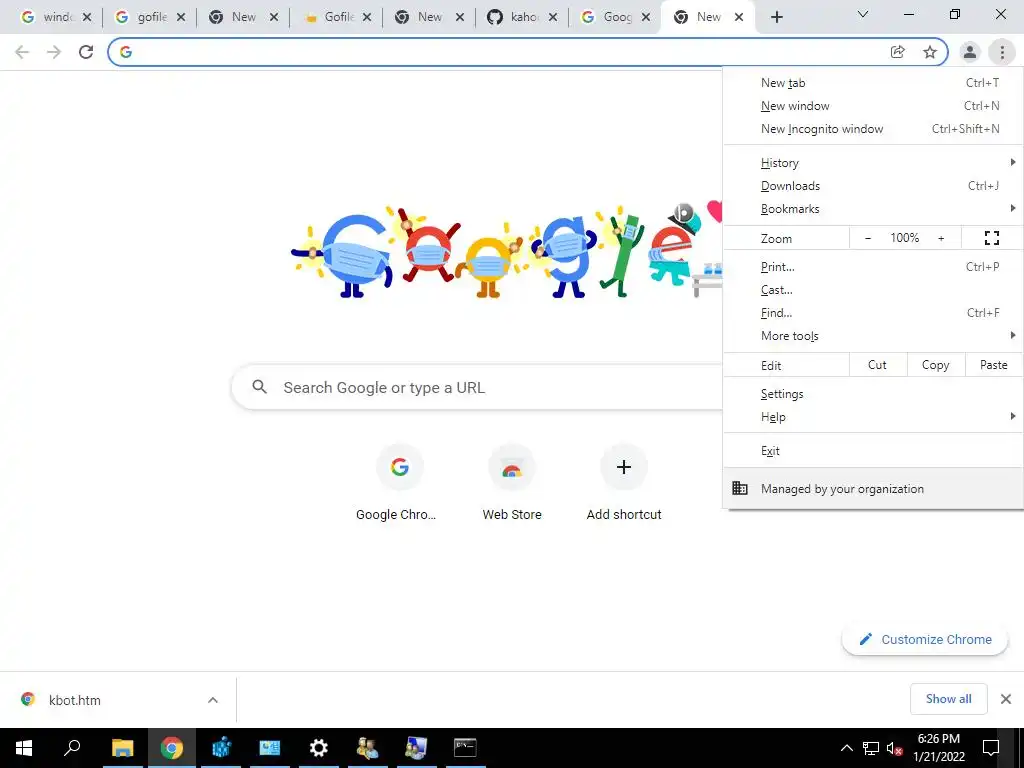Open File Explorer from taskbar
The height and width of the screenshot is (768, 1024).
(122, 748)
